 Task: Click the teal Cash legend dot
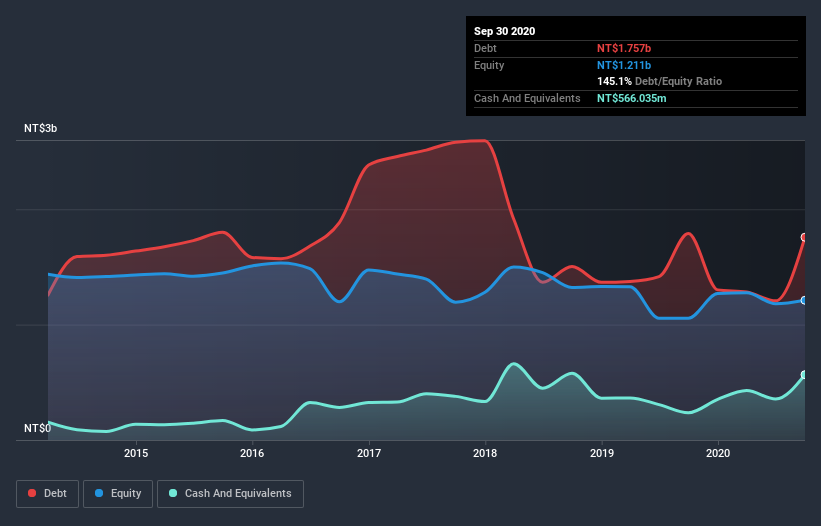click(173, 493)
